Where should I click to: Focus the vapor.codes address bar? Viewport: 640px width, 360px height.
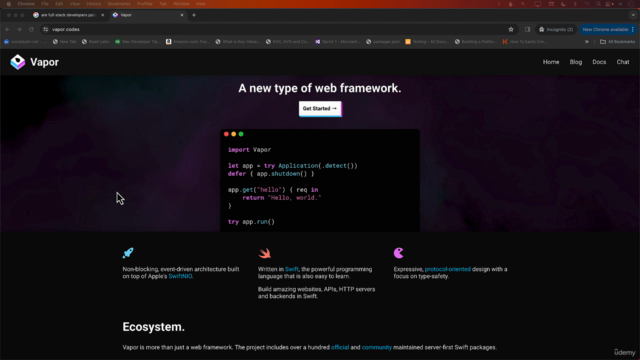click(x=278, y=29)
